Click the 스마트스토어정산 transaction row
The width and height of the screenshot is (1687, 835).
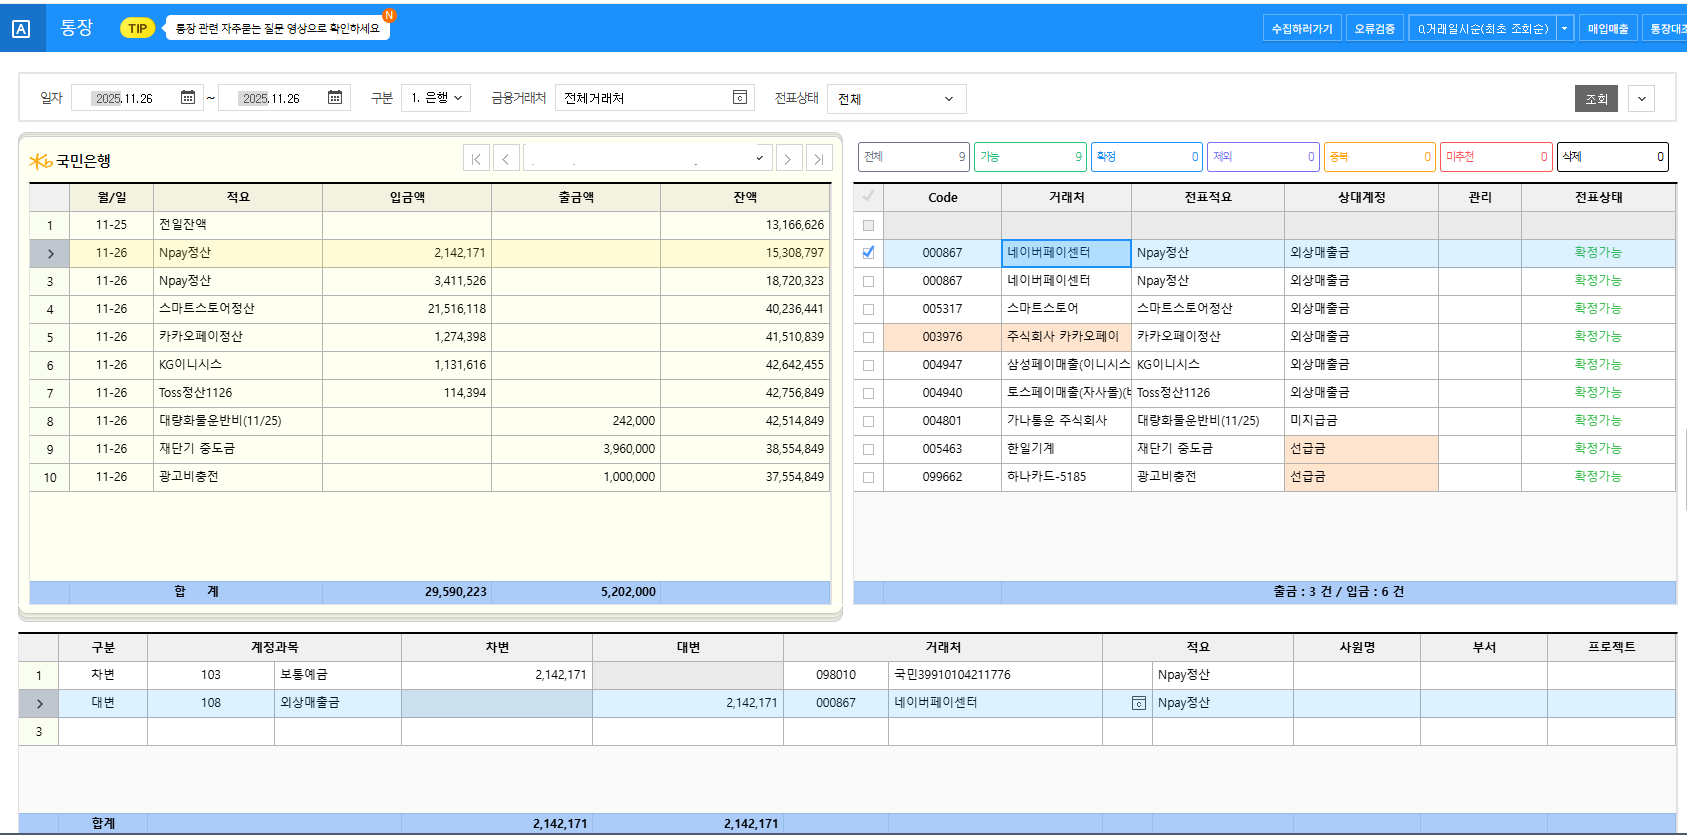pos(430,309)
